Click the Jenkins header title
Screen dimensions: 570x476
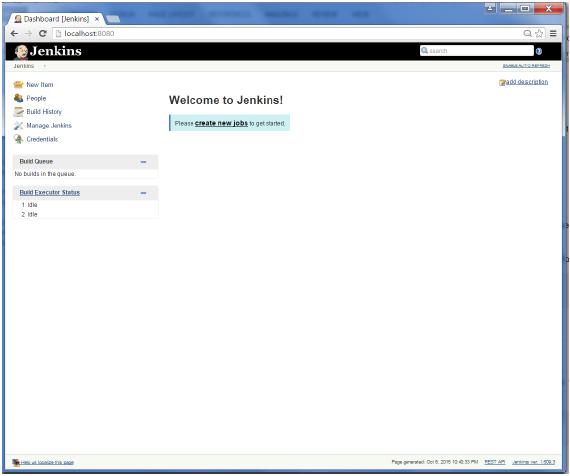pyautogui.click(x=56, y=51)
